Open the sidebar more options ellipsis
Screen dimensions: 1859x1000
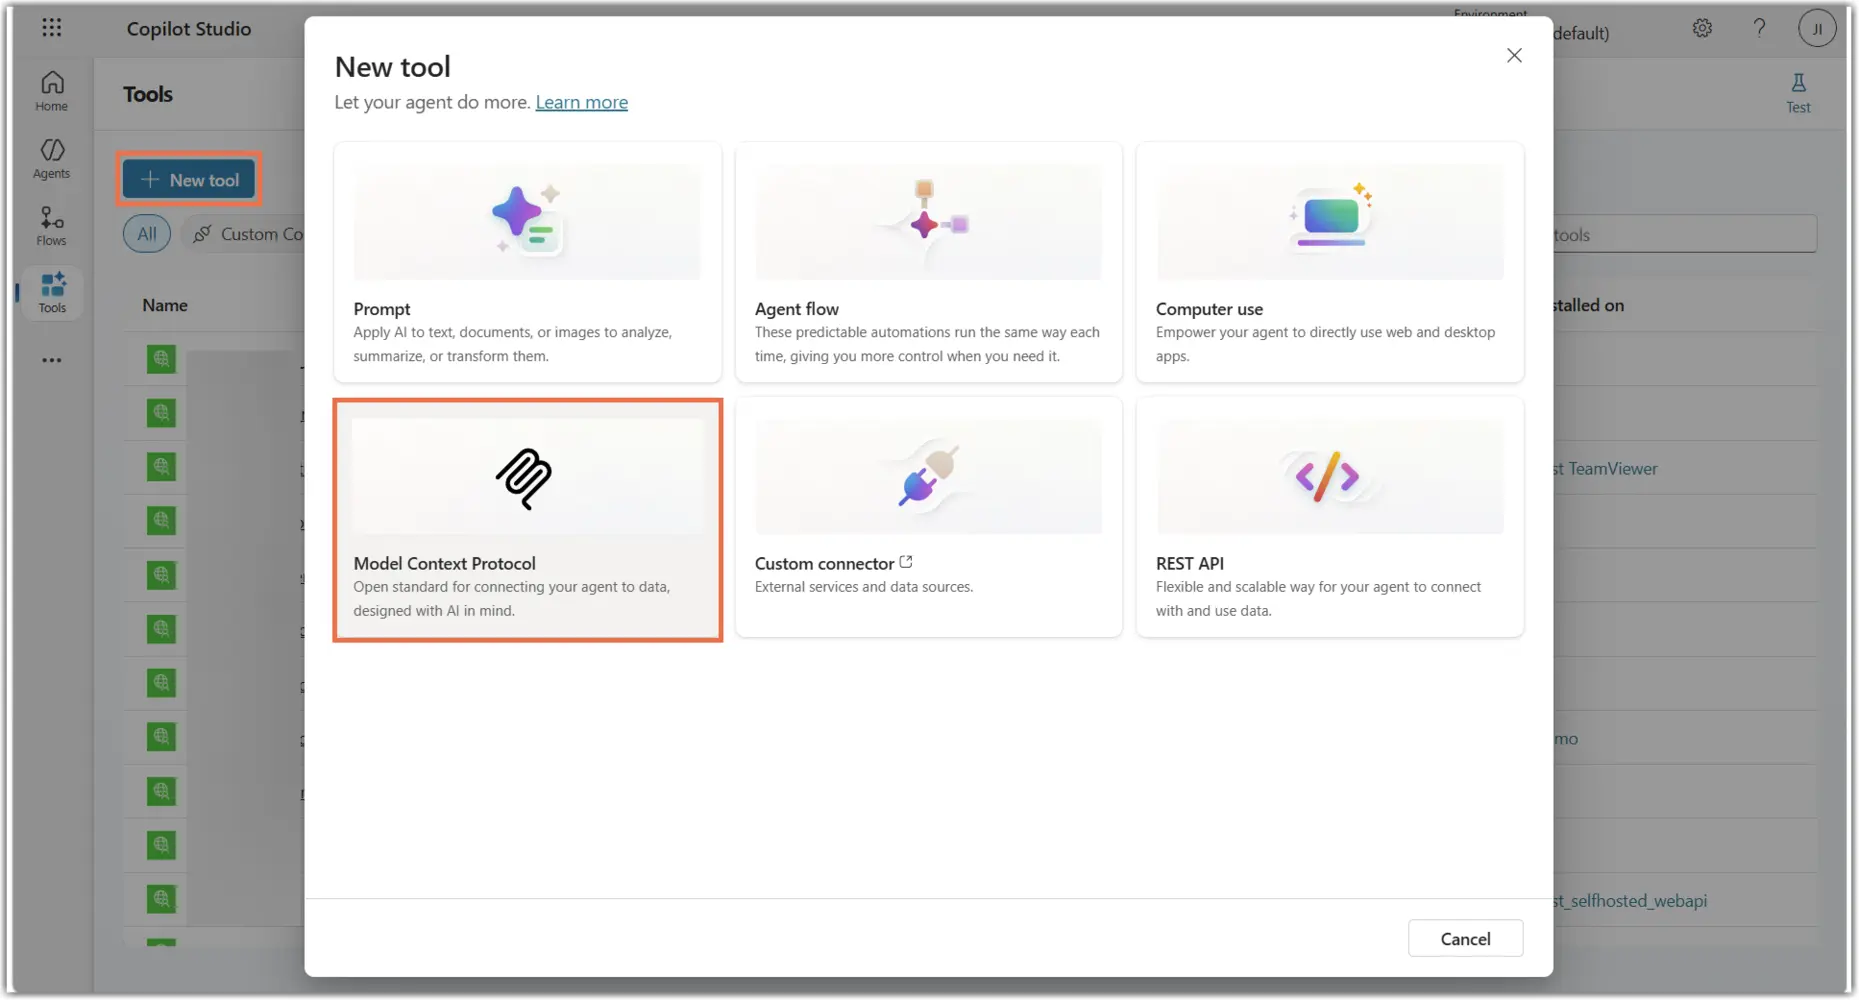pyautogui.click(x=52, y=360)
